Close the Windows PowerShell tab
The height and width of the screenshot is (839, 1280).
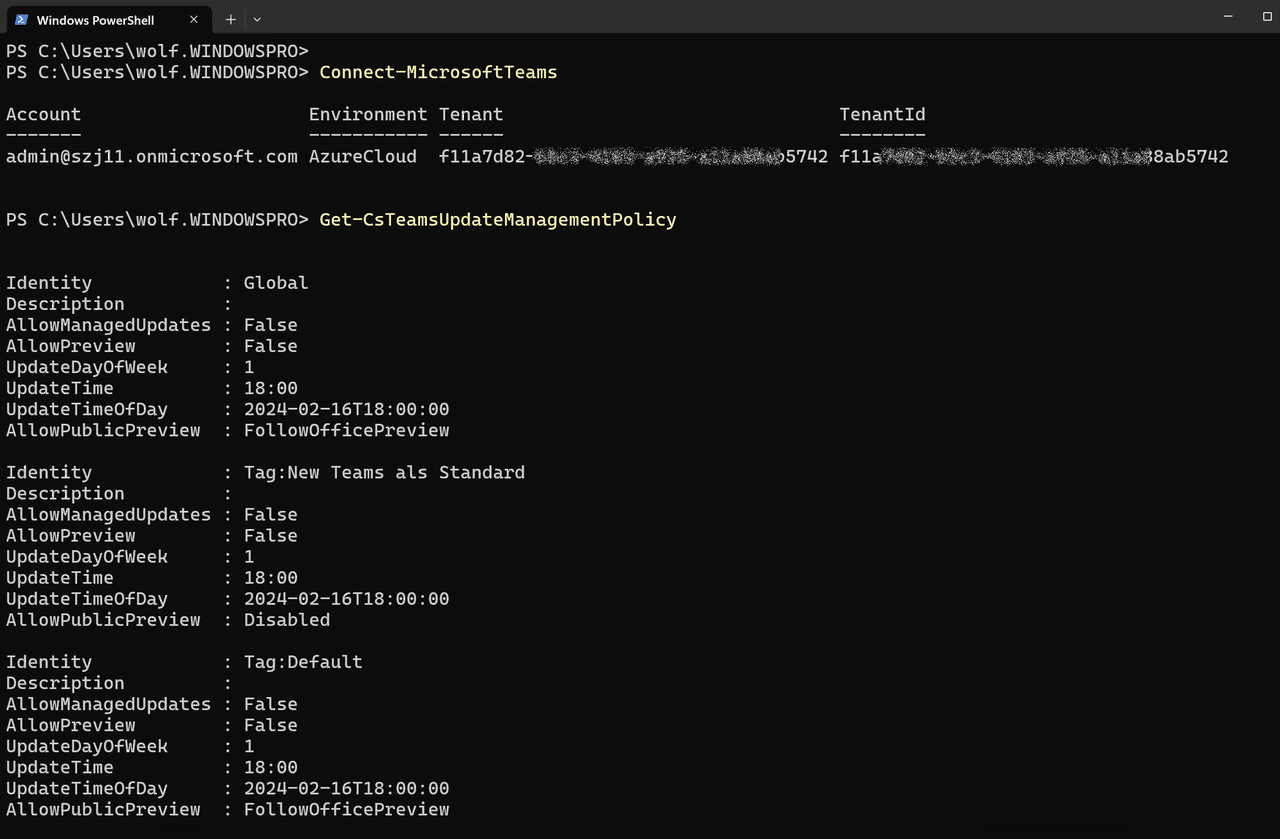coord(194,20)
